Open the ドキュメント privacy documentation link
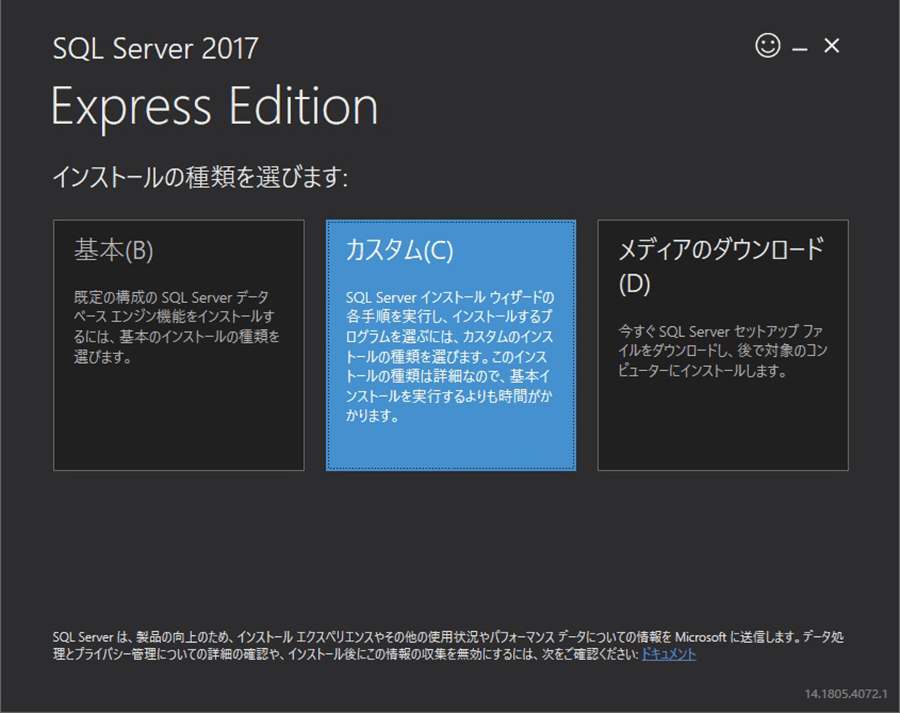The height and width of the screenshot is (713, 900). (x=669, y=654)
